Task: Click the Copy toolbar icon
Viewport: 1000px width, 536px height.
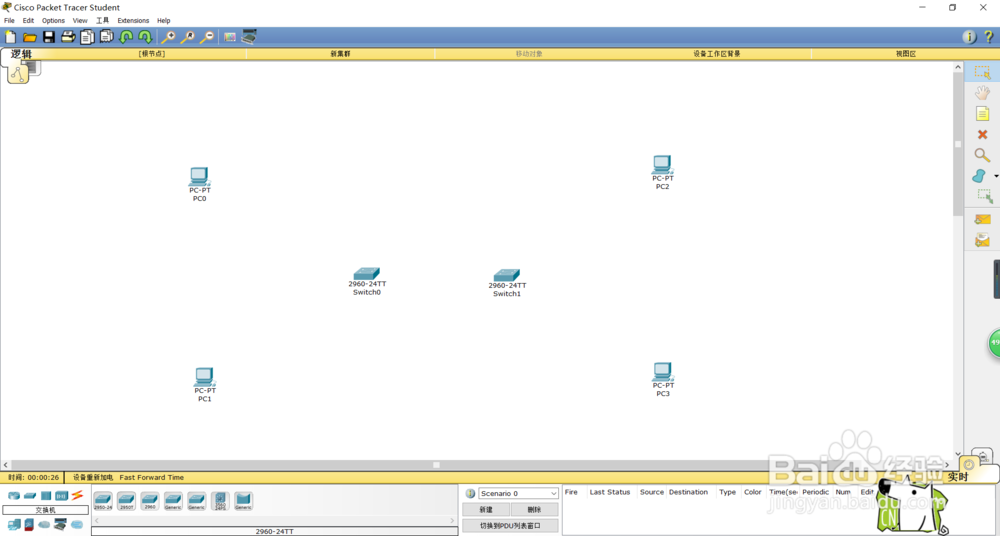Action: point(87,37)
